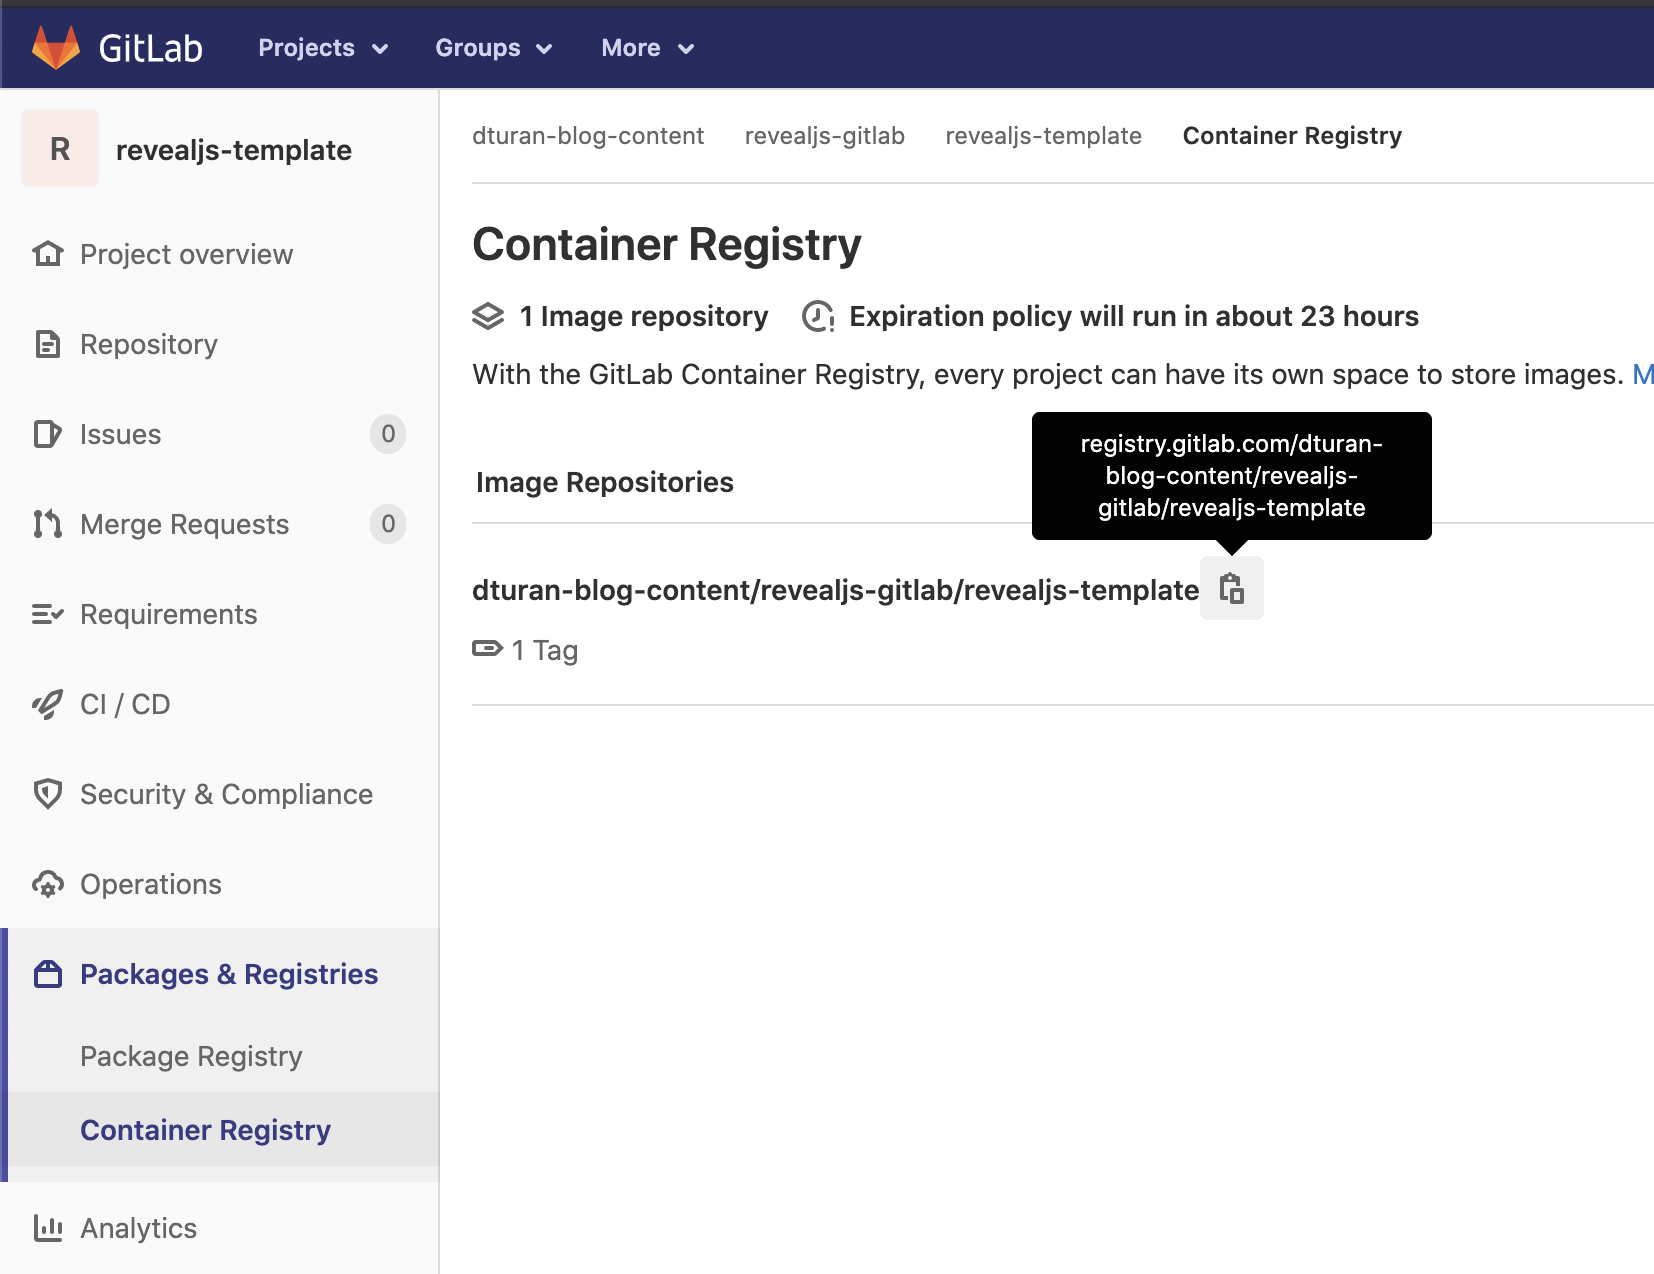Screen dimensions: 1654x1274
Task: Expand the Projects dropdown
Action: (322, 47)
